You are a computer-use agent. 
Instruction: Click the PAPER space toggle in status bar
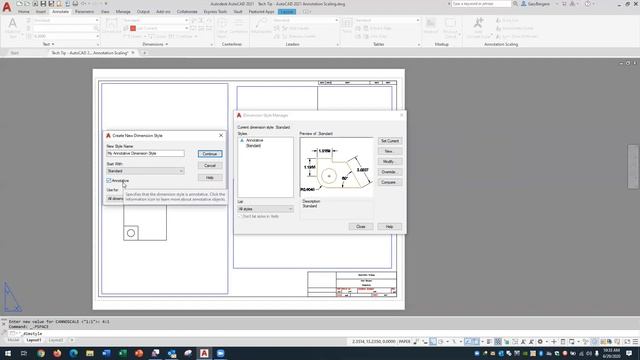coord(404,341)
